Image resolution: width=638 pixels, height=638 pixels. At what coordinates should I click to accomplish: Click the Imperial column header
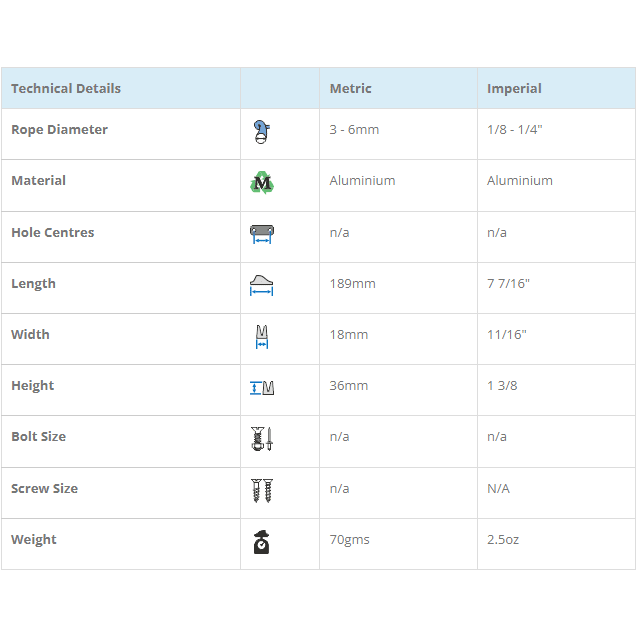pyautogui.click(x=514, y=88)
